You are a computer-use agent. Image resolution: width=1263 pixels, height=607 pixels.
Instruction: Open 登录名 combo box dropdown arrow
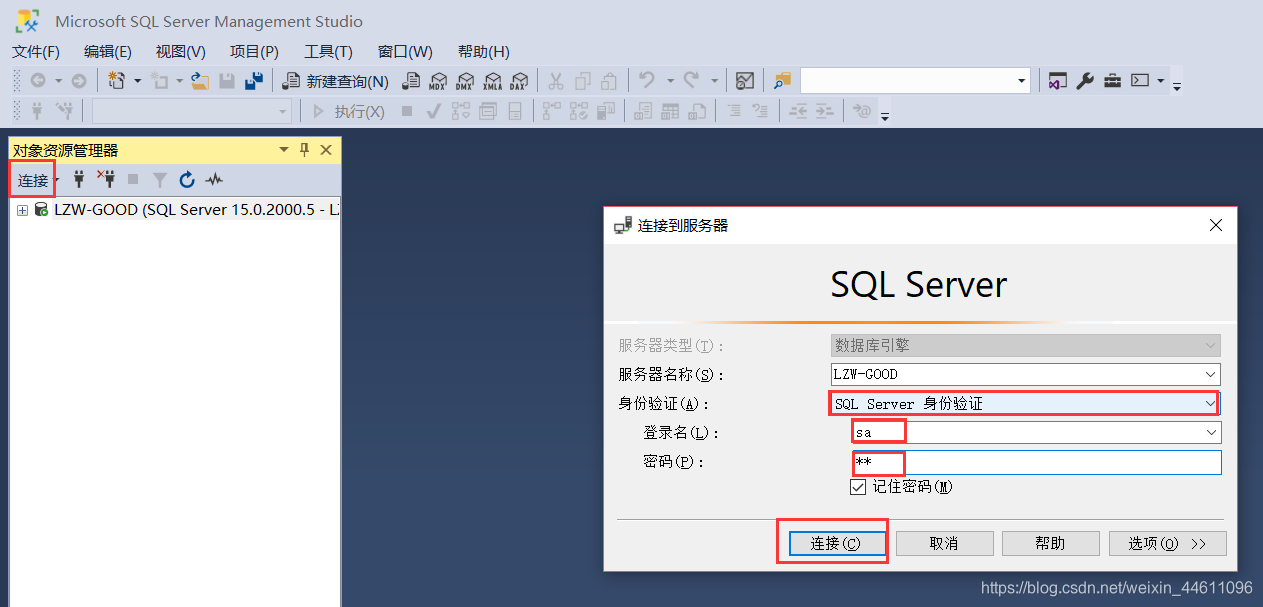pos(1211,432)
